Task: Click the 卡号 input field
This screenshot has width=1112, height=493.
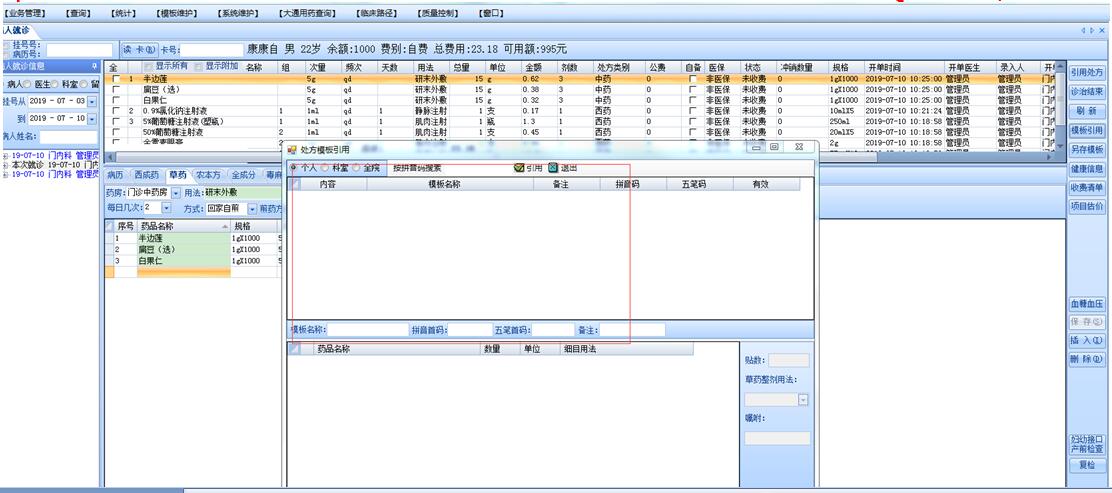Action: coord(212,50)
